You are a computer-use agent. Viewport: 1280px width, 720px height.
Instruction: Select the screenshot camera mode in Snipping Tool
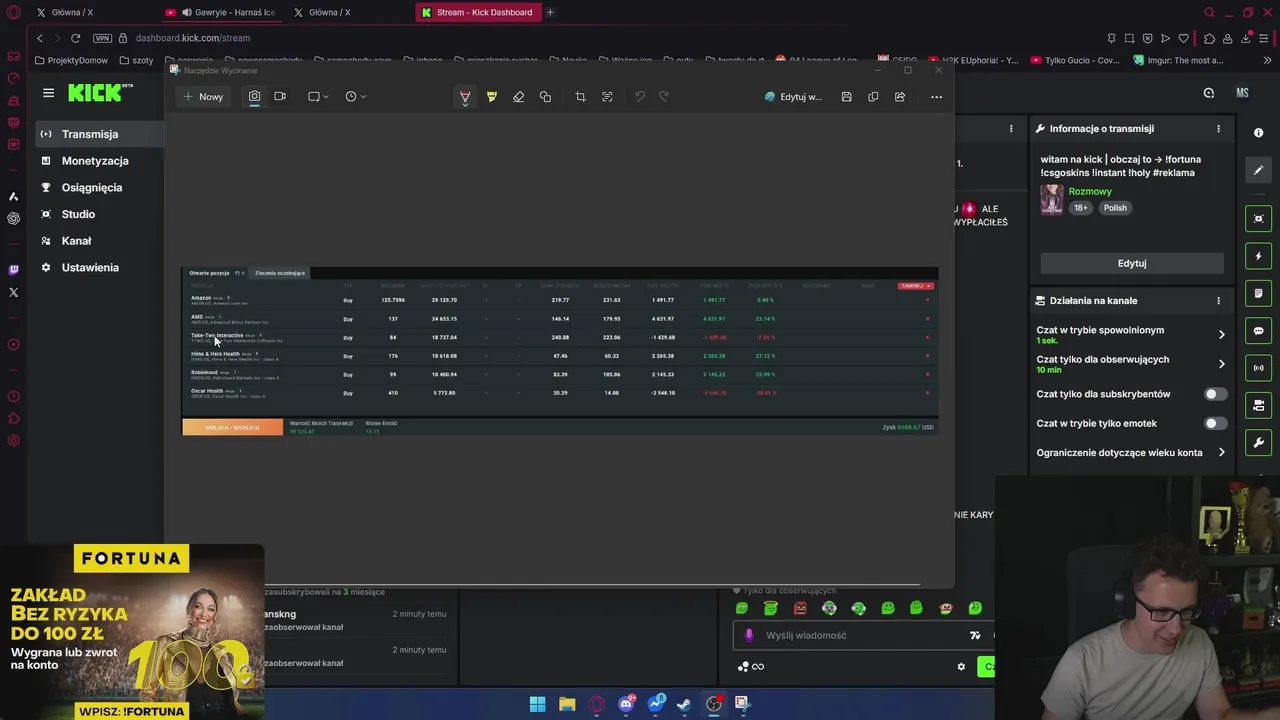coord(254,97)
